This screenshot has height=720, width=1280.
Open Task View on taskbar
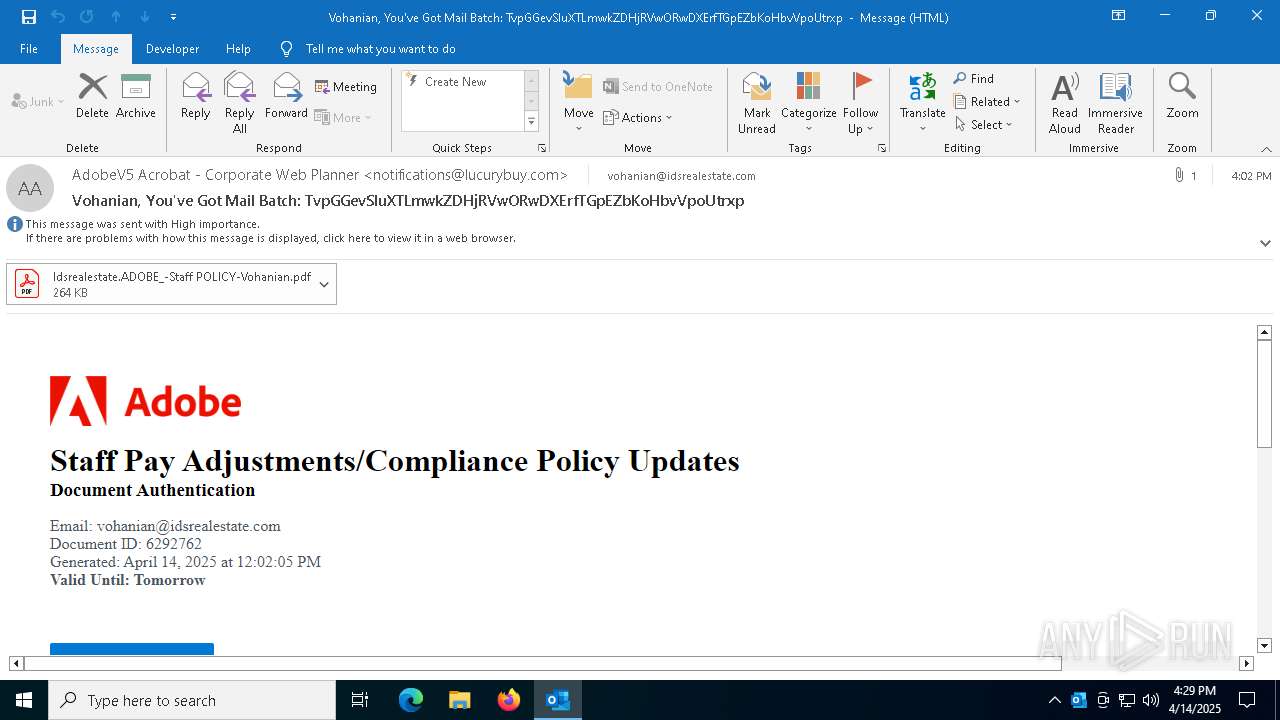pos(360,700)
